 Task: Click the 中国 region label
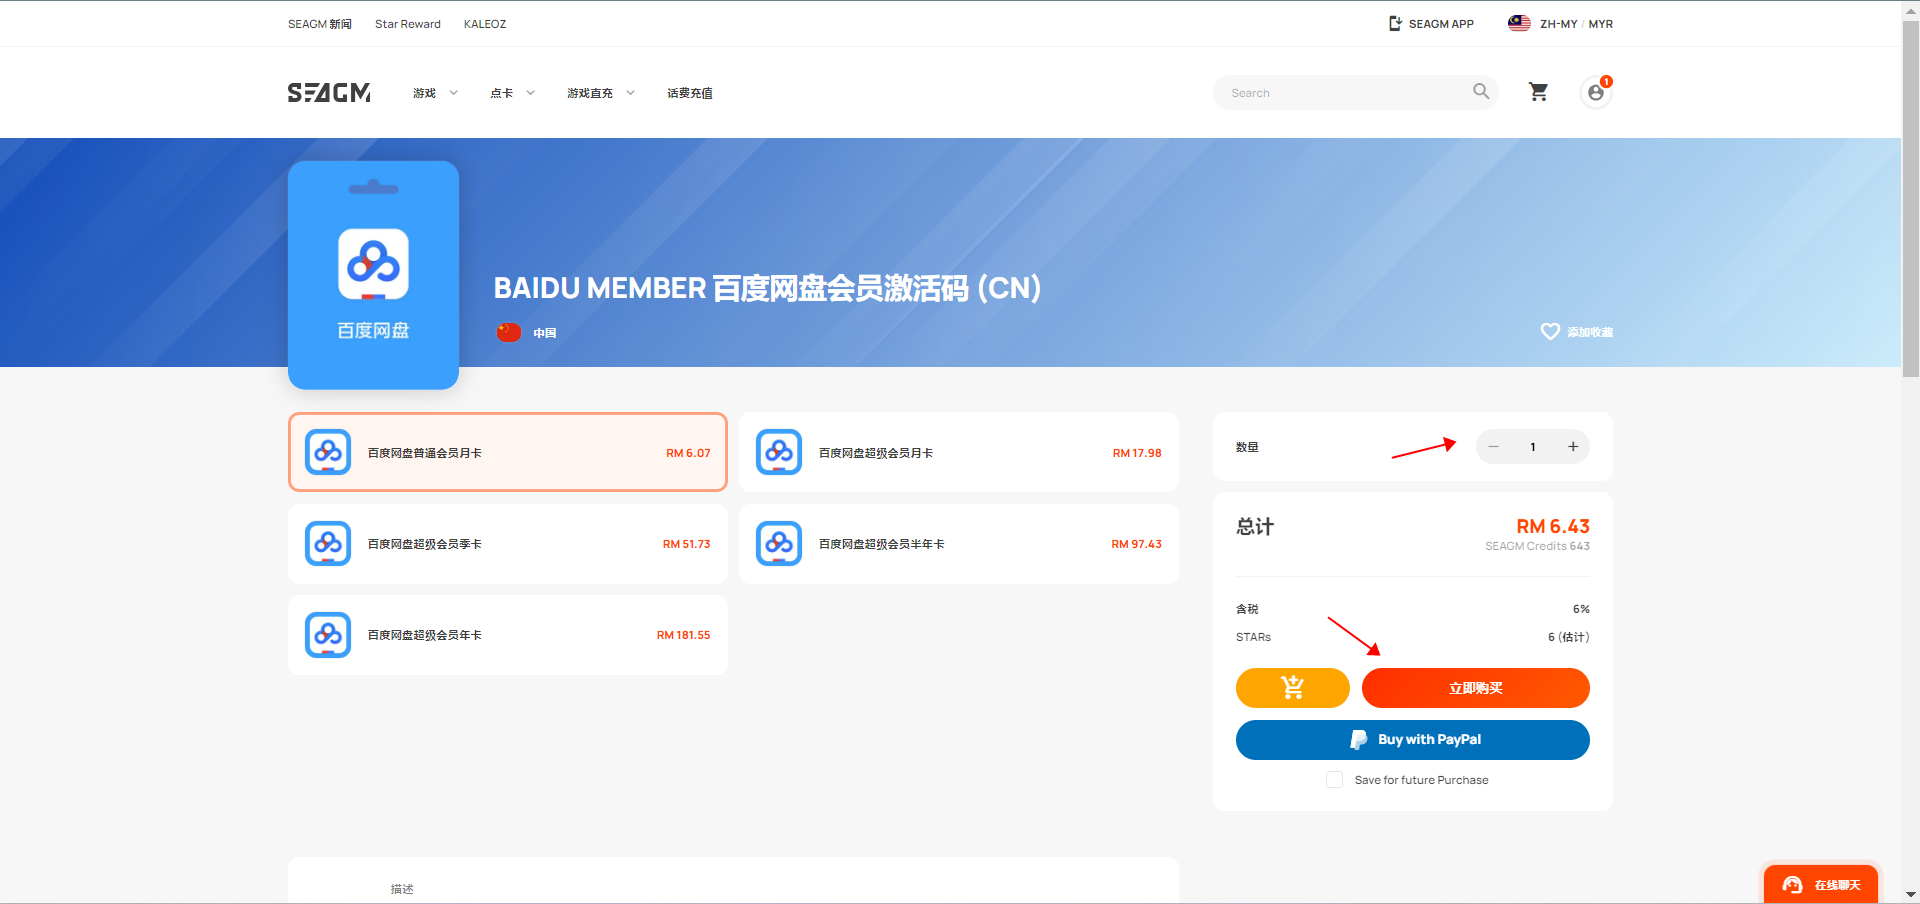coord(545,333)
